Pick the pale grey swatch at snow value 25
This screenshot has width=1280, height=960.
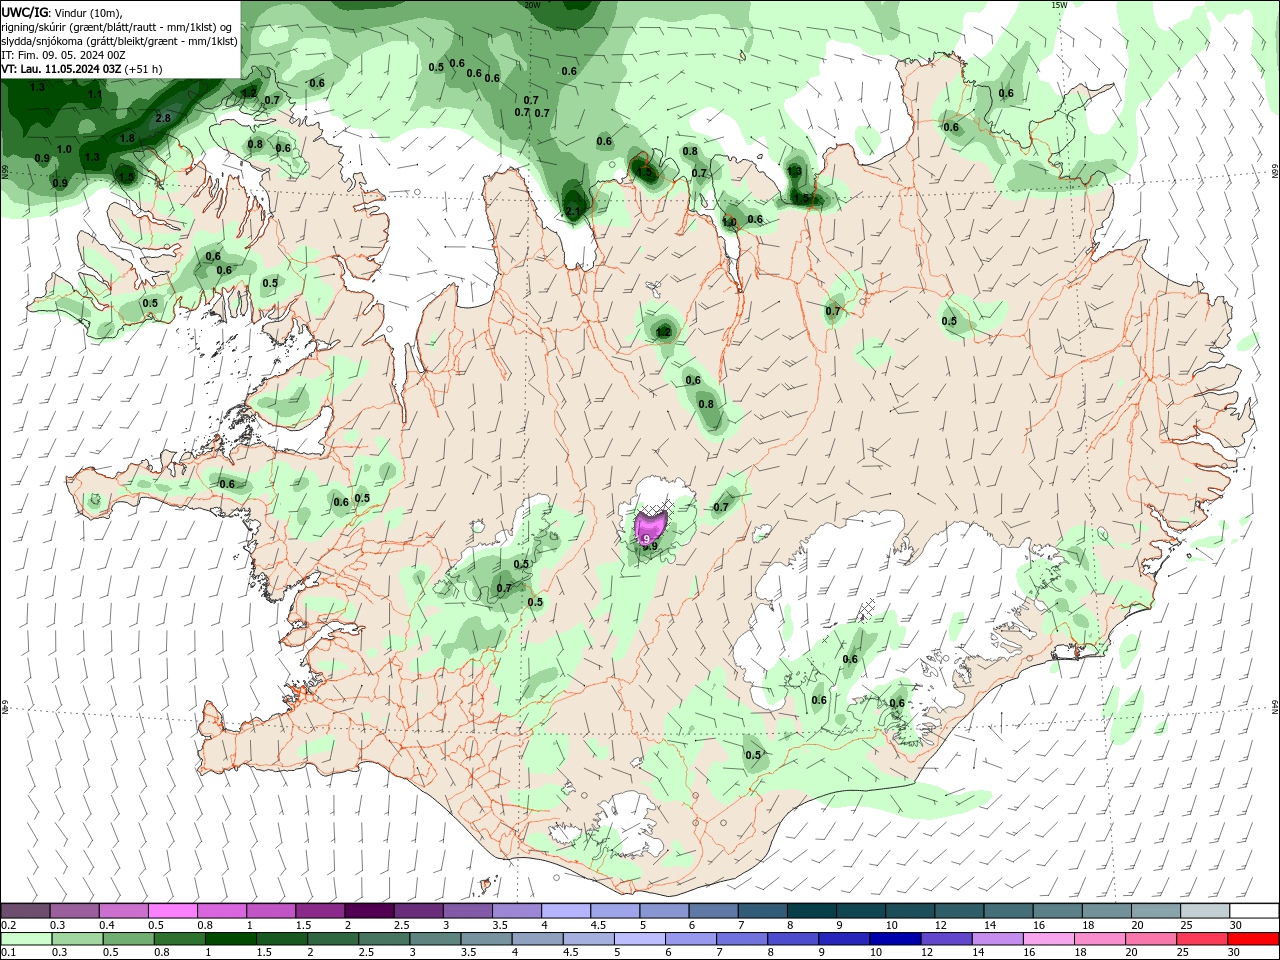(x=1205, y=911)
